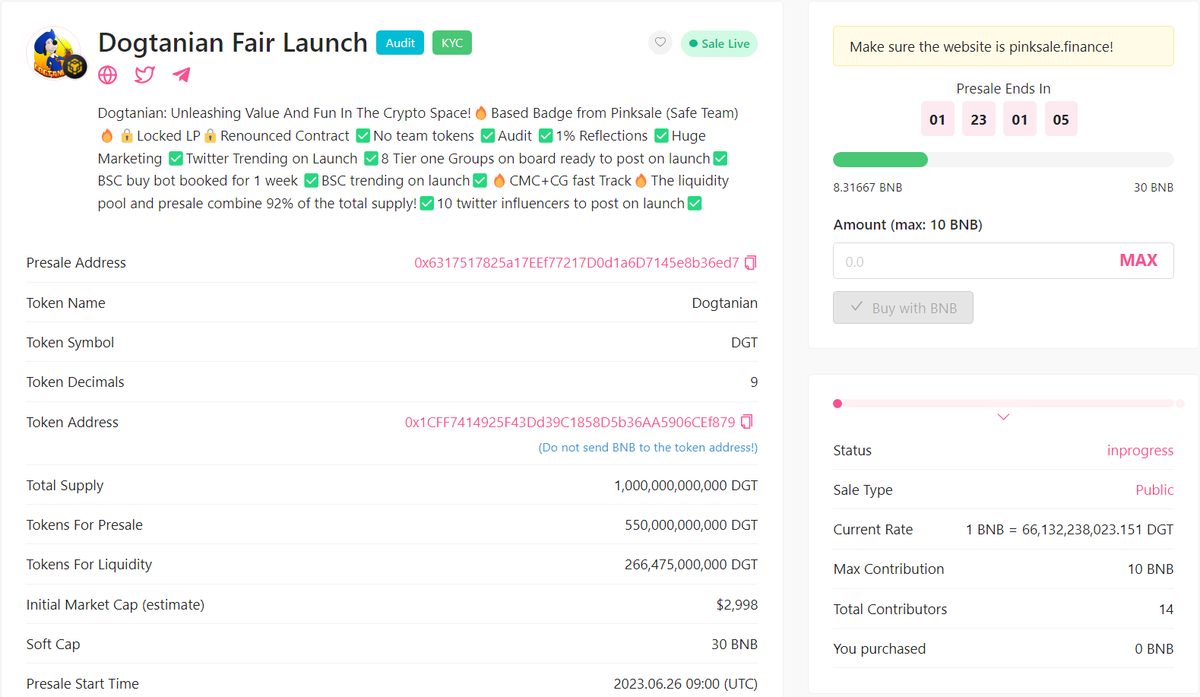The image size is (1200, 697).
Task: Copy the Token Address using copy icon
Action: [x=746, y=422]
